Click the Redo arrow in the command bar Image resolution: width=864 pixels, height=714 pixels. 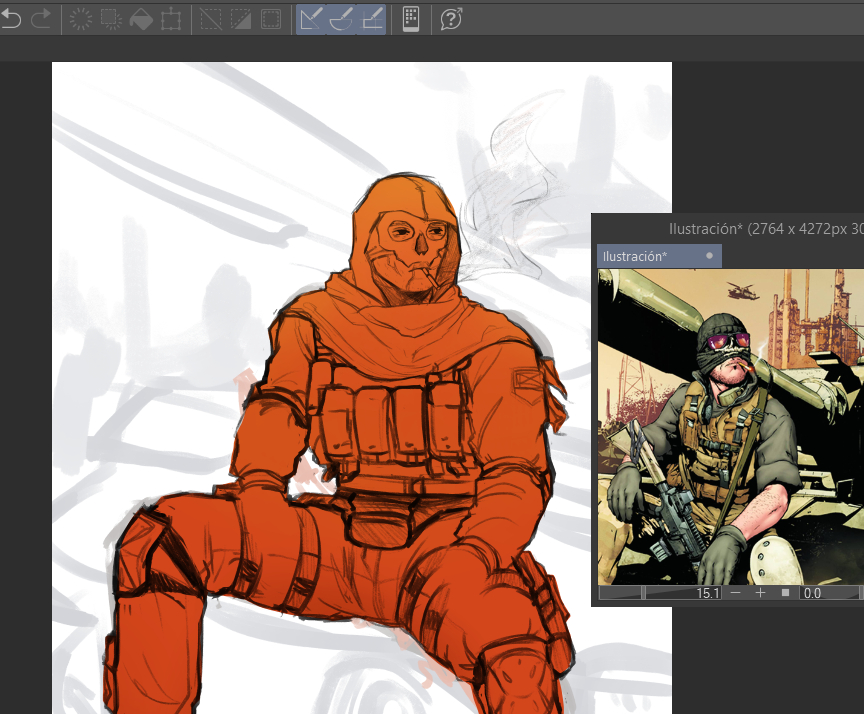pyautogui.click(x=42, y=18)
